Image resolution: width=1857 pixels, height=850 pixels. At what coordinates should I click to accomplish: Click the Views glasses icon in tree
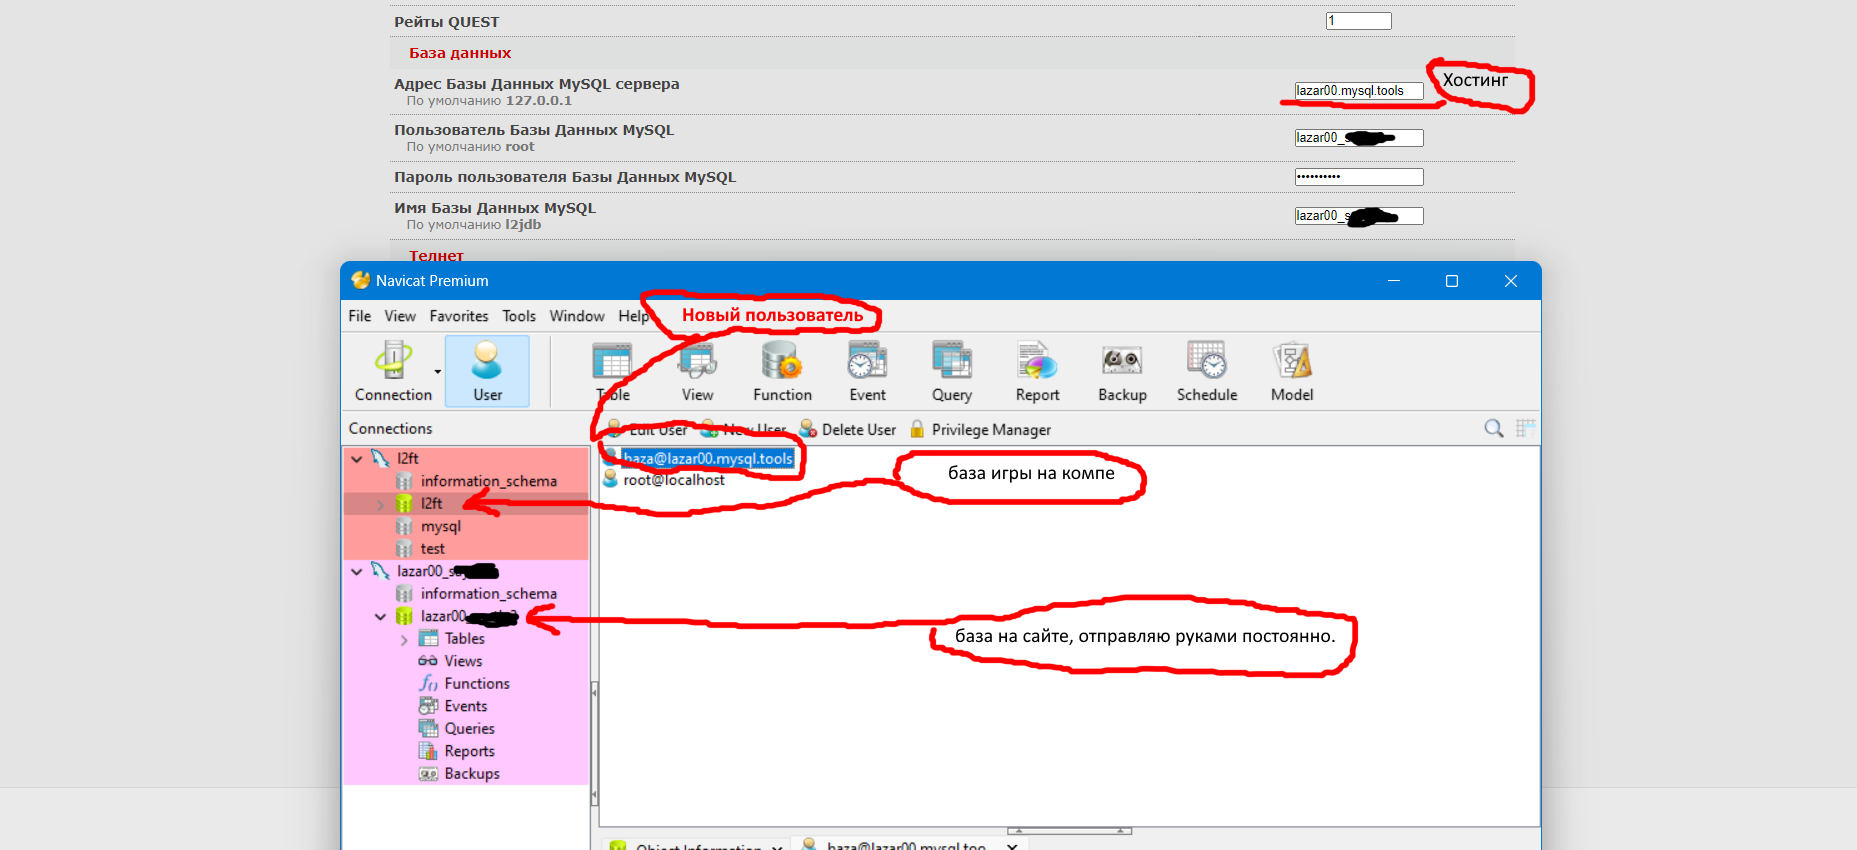tap(428, 661)
